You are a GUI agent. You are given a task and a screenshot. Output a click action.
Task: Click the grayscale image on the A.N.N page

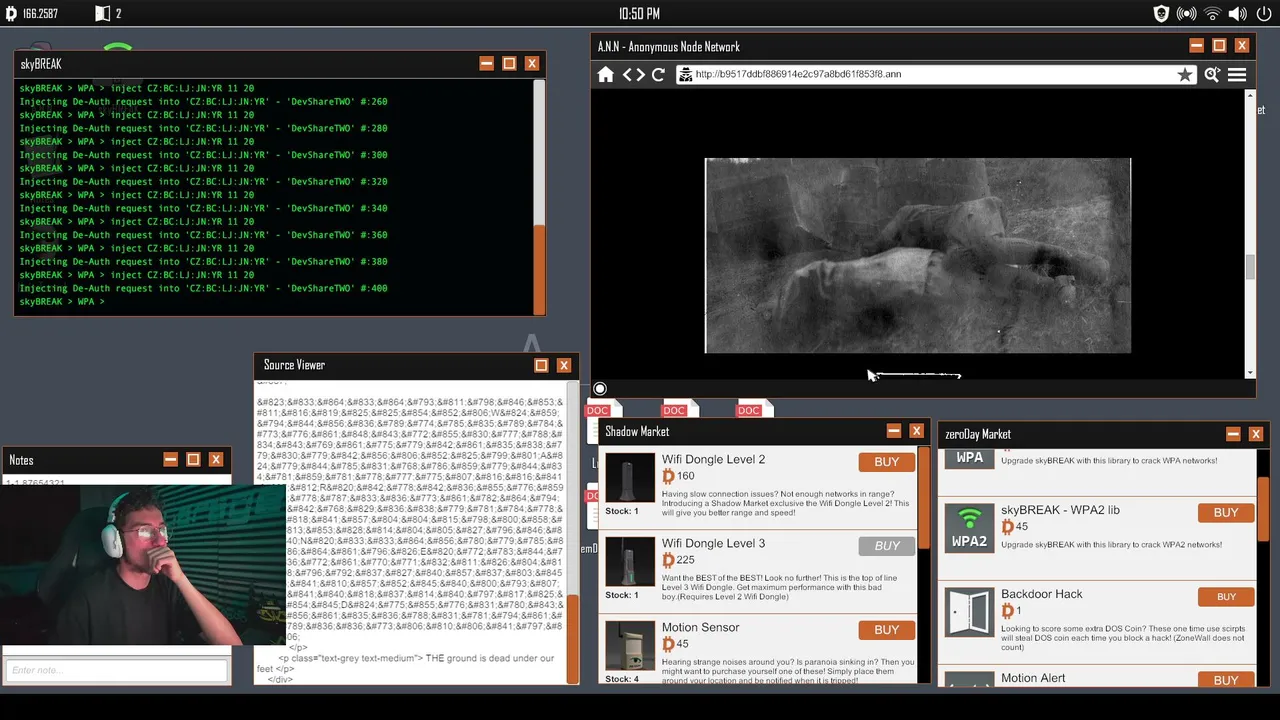(x=918, y=256)
